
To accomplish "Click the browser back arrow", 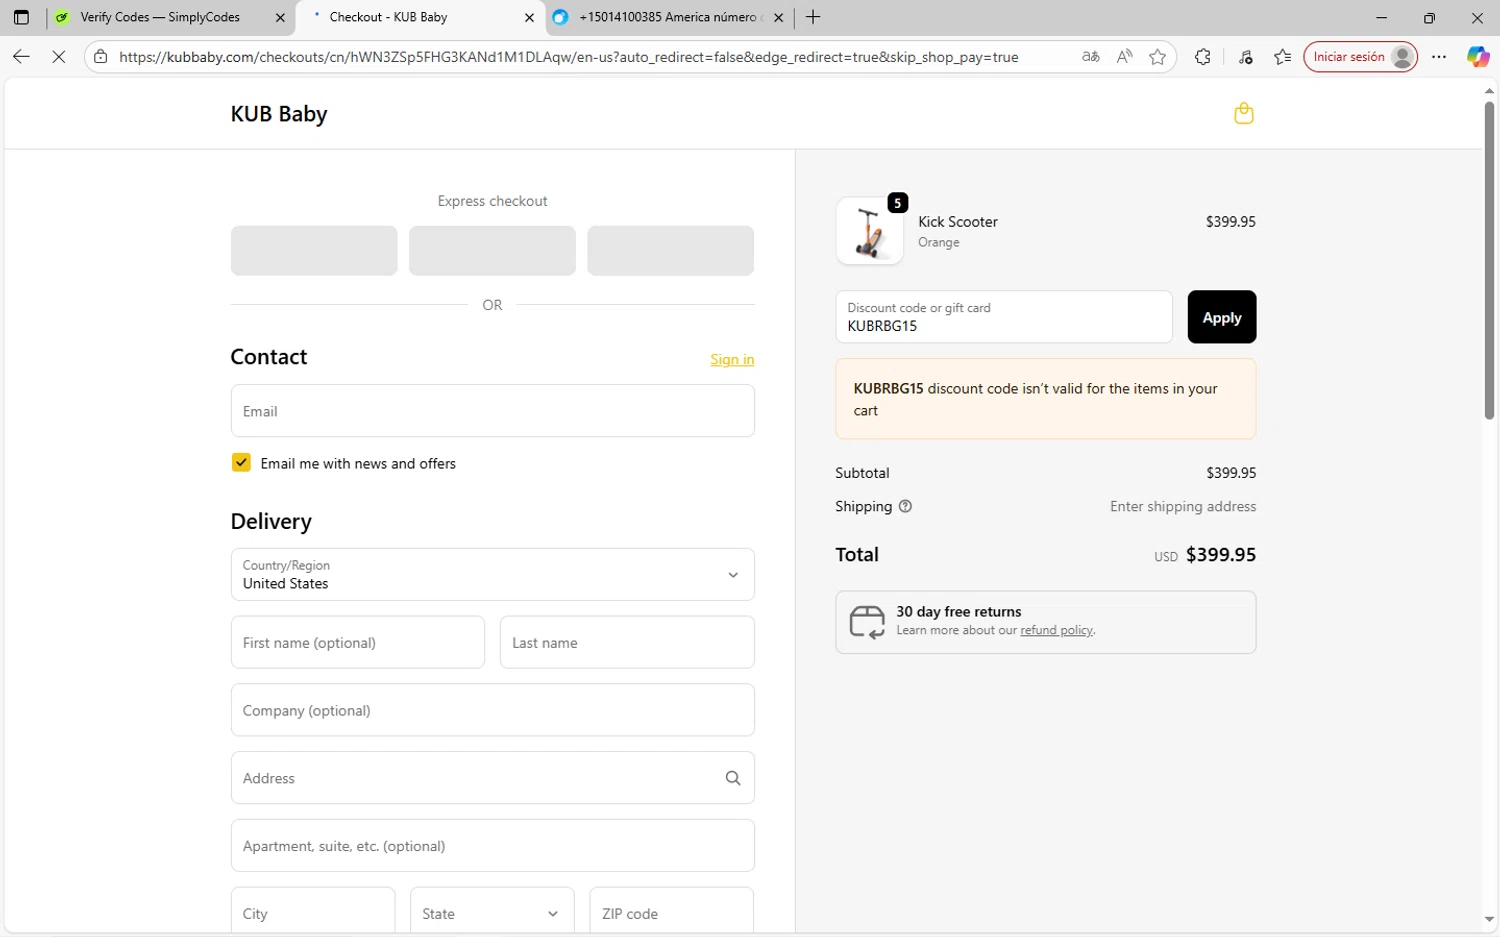I will pos(21,57).
